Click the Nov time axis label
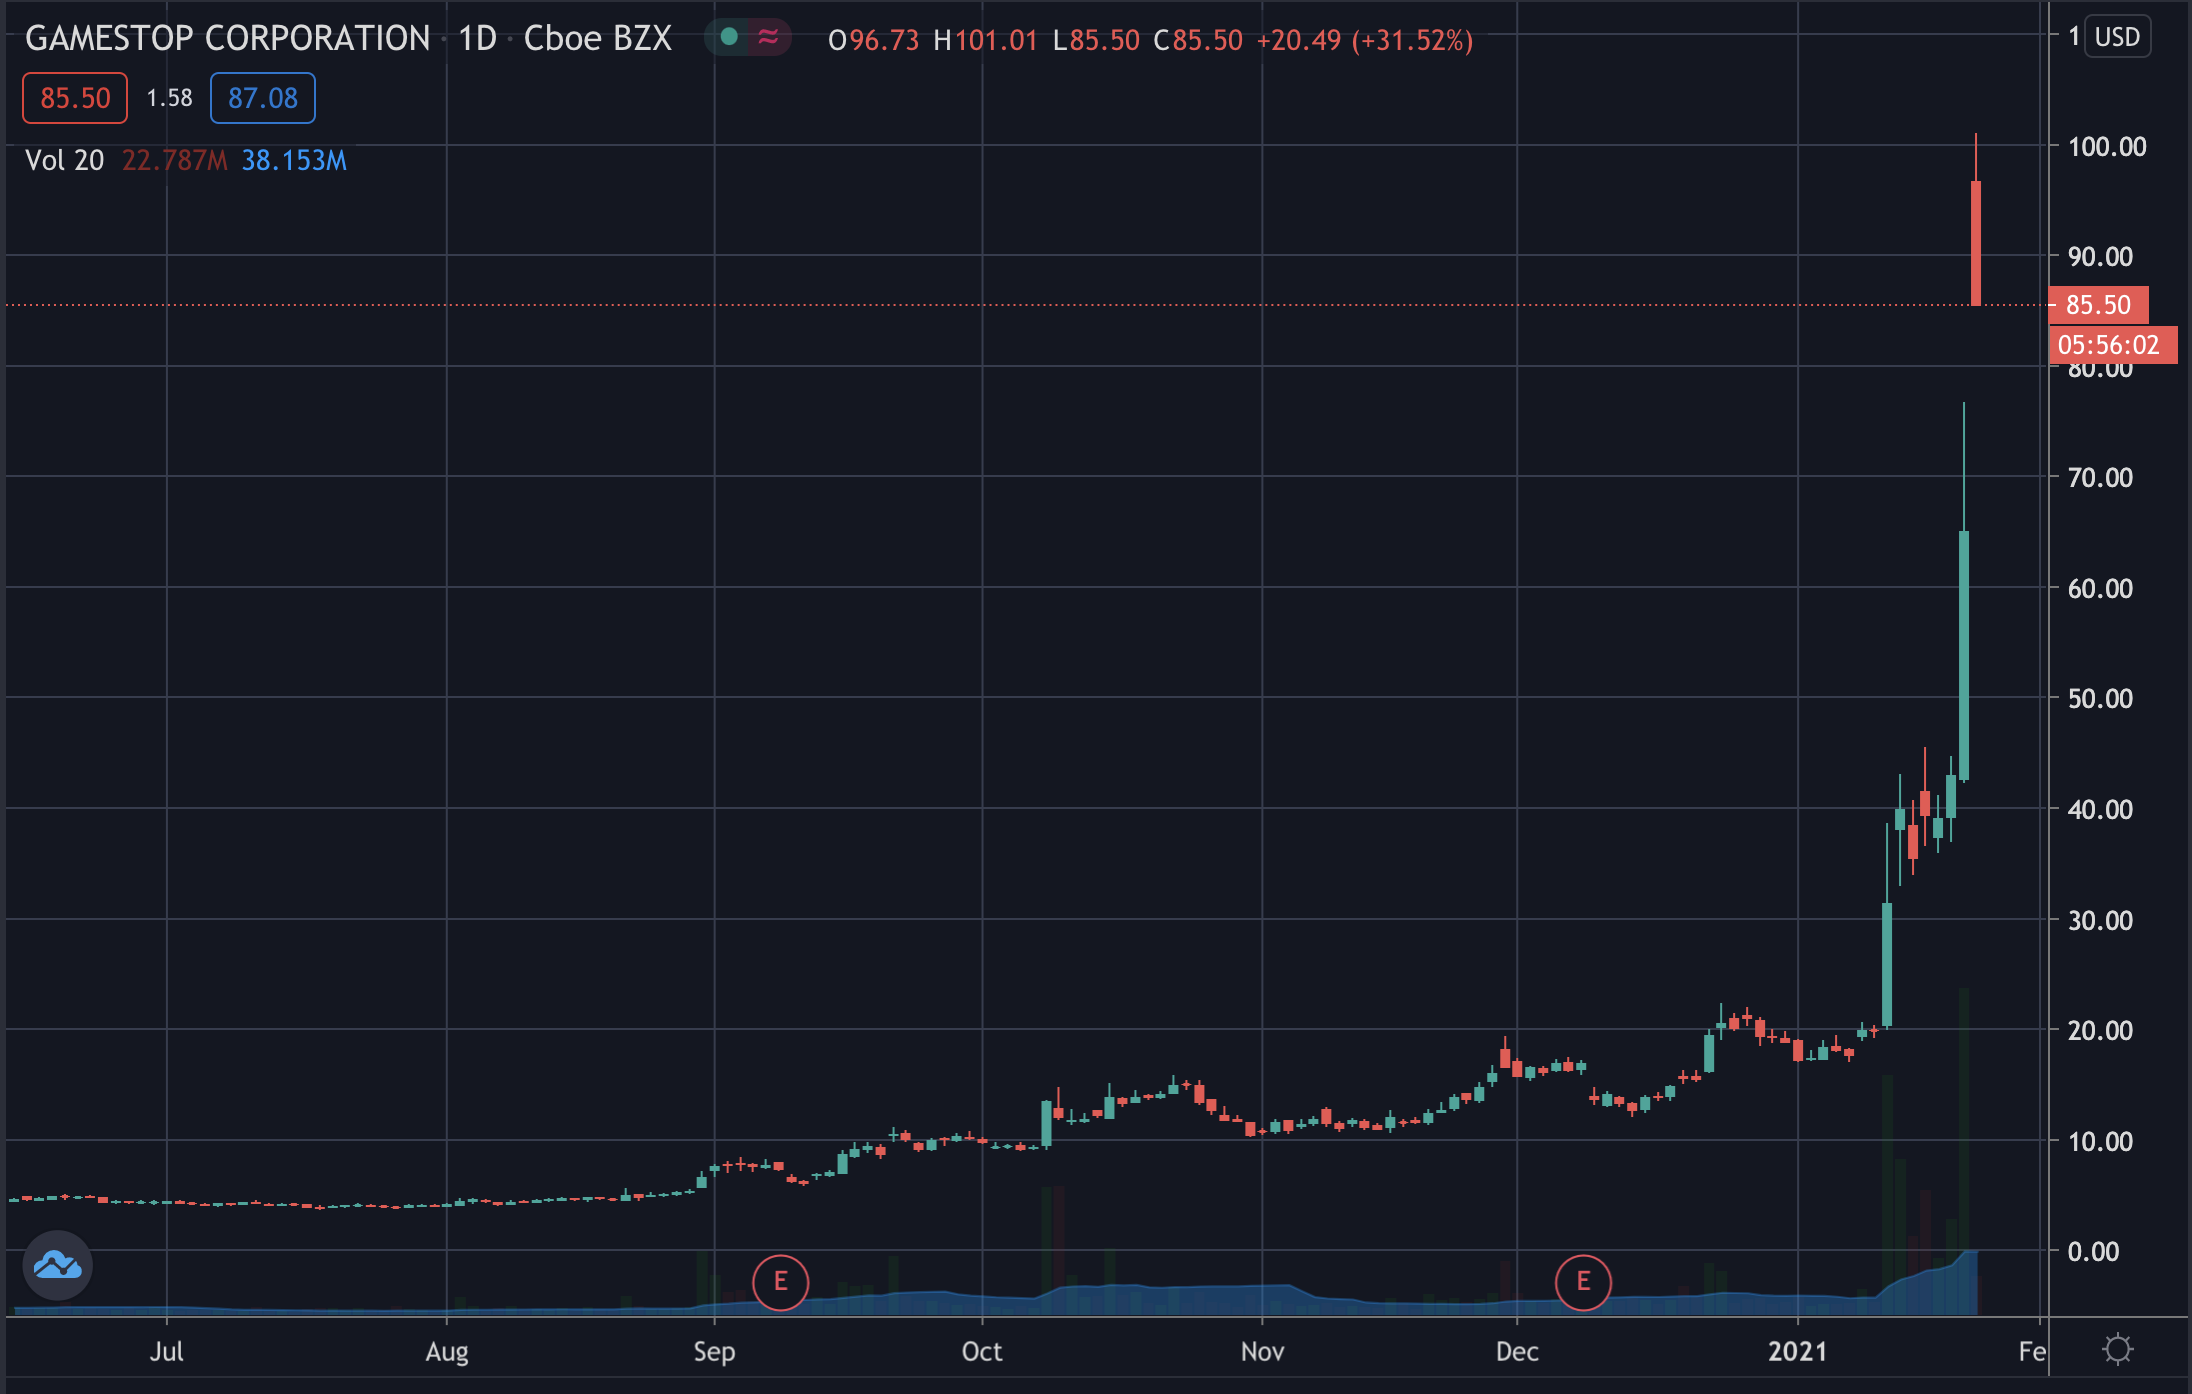Image resolution: width=2192 pixels, height=1394 pixels. 1262,1352
